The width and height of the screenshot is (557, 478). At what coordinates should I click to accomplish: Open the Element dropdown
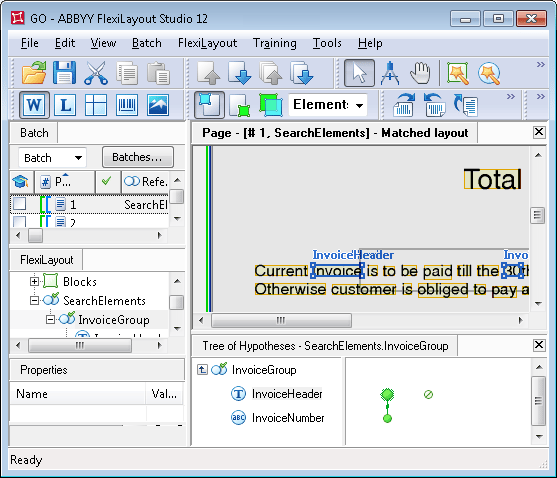[328, 105]
